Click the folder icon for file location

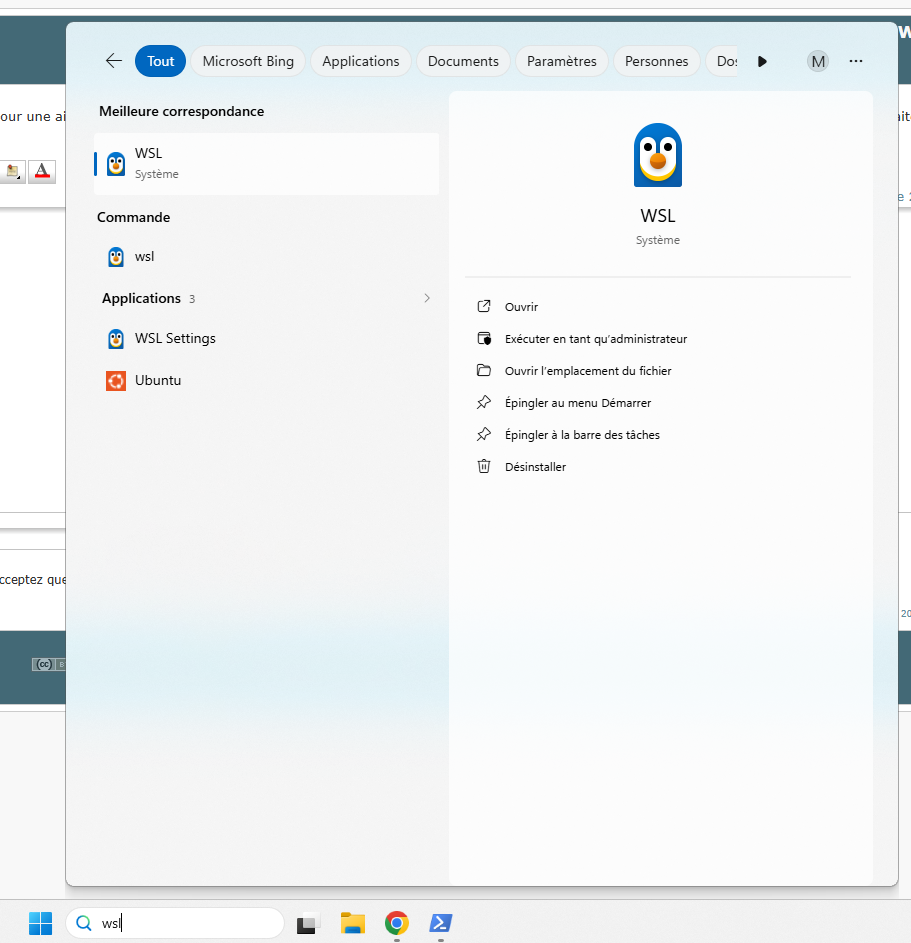click(x=484, y=370)
